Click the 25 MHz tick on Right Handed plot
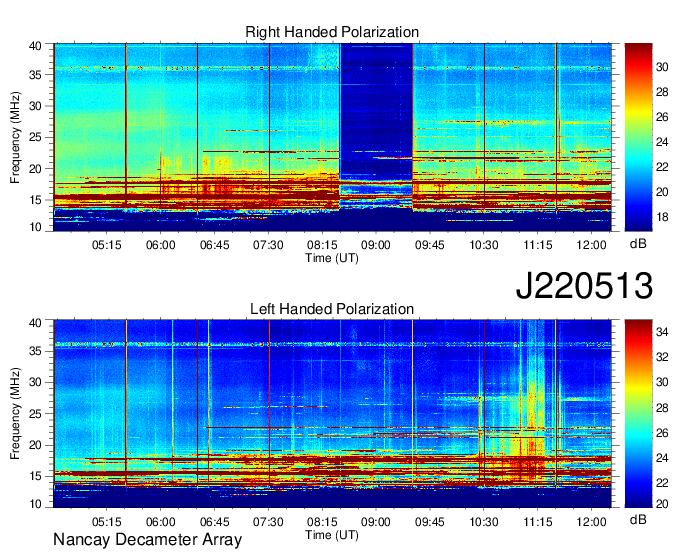The height and width of the screenshot is (552, 680). coord(35,137)
